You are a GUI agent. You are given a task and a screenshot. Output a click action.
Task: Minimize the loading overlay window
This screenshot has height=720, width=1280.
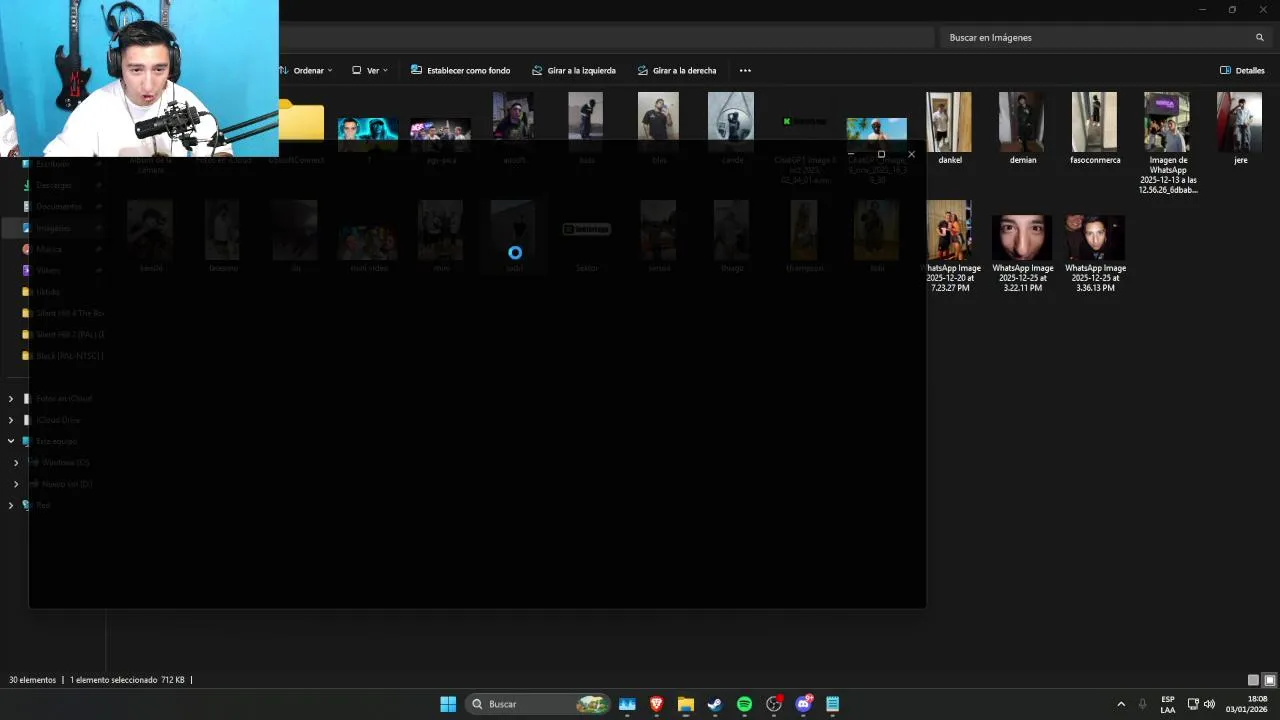coord(851,154)
